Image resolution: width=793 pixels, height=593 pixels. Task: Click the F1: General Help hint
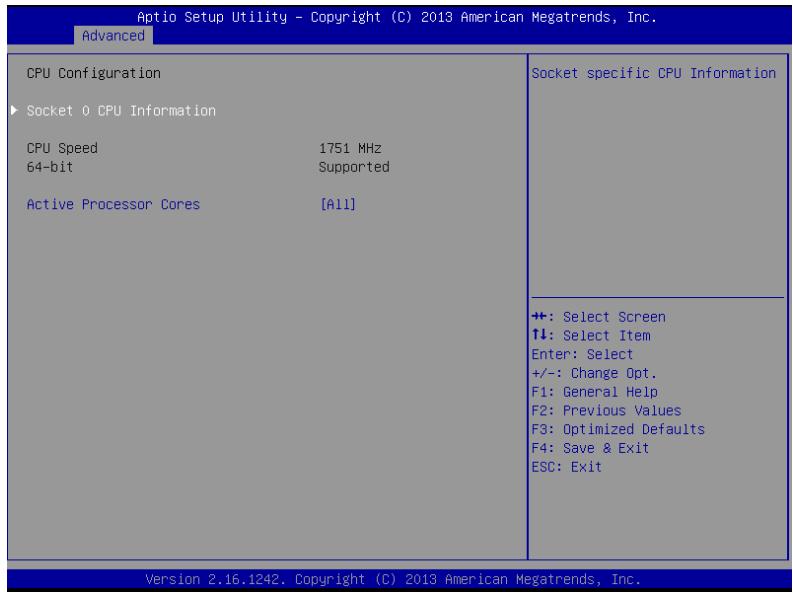point(594,392)
